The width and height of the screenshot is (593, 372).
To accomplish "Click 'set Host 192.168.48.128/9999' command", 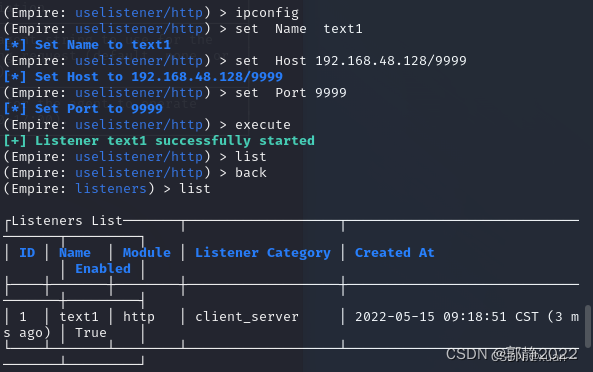I will pos(351,61).
